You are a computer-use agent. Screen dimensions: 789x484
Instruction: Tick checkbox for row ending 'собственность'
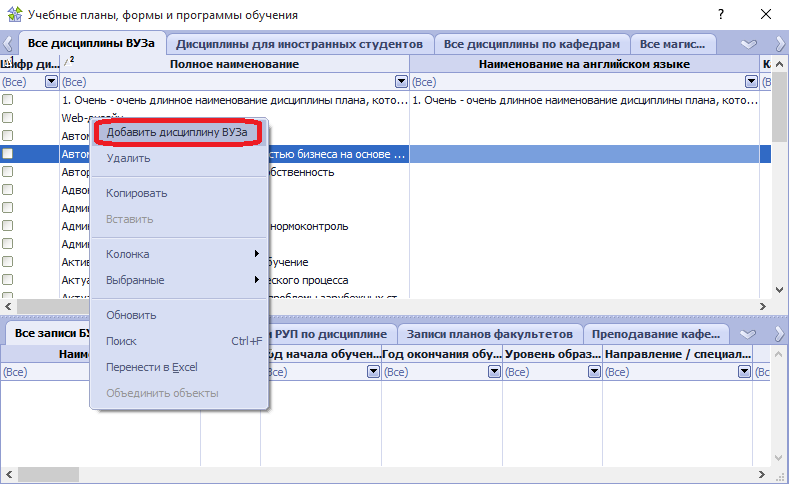pyautogui.click(x=8, y=172)
